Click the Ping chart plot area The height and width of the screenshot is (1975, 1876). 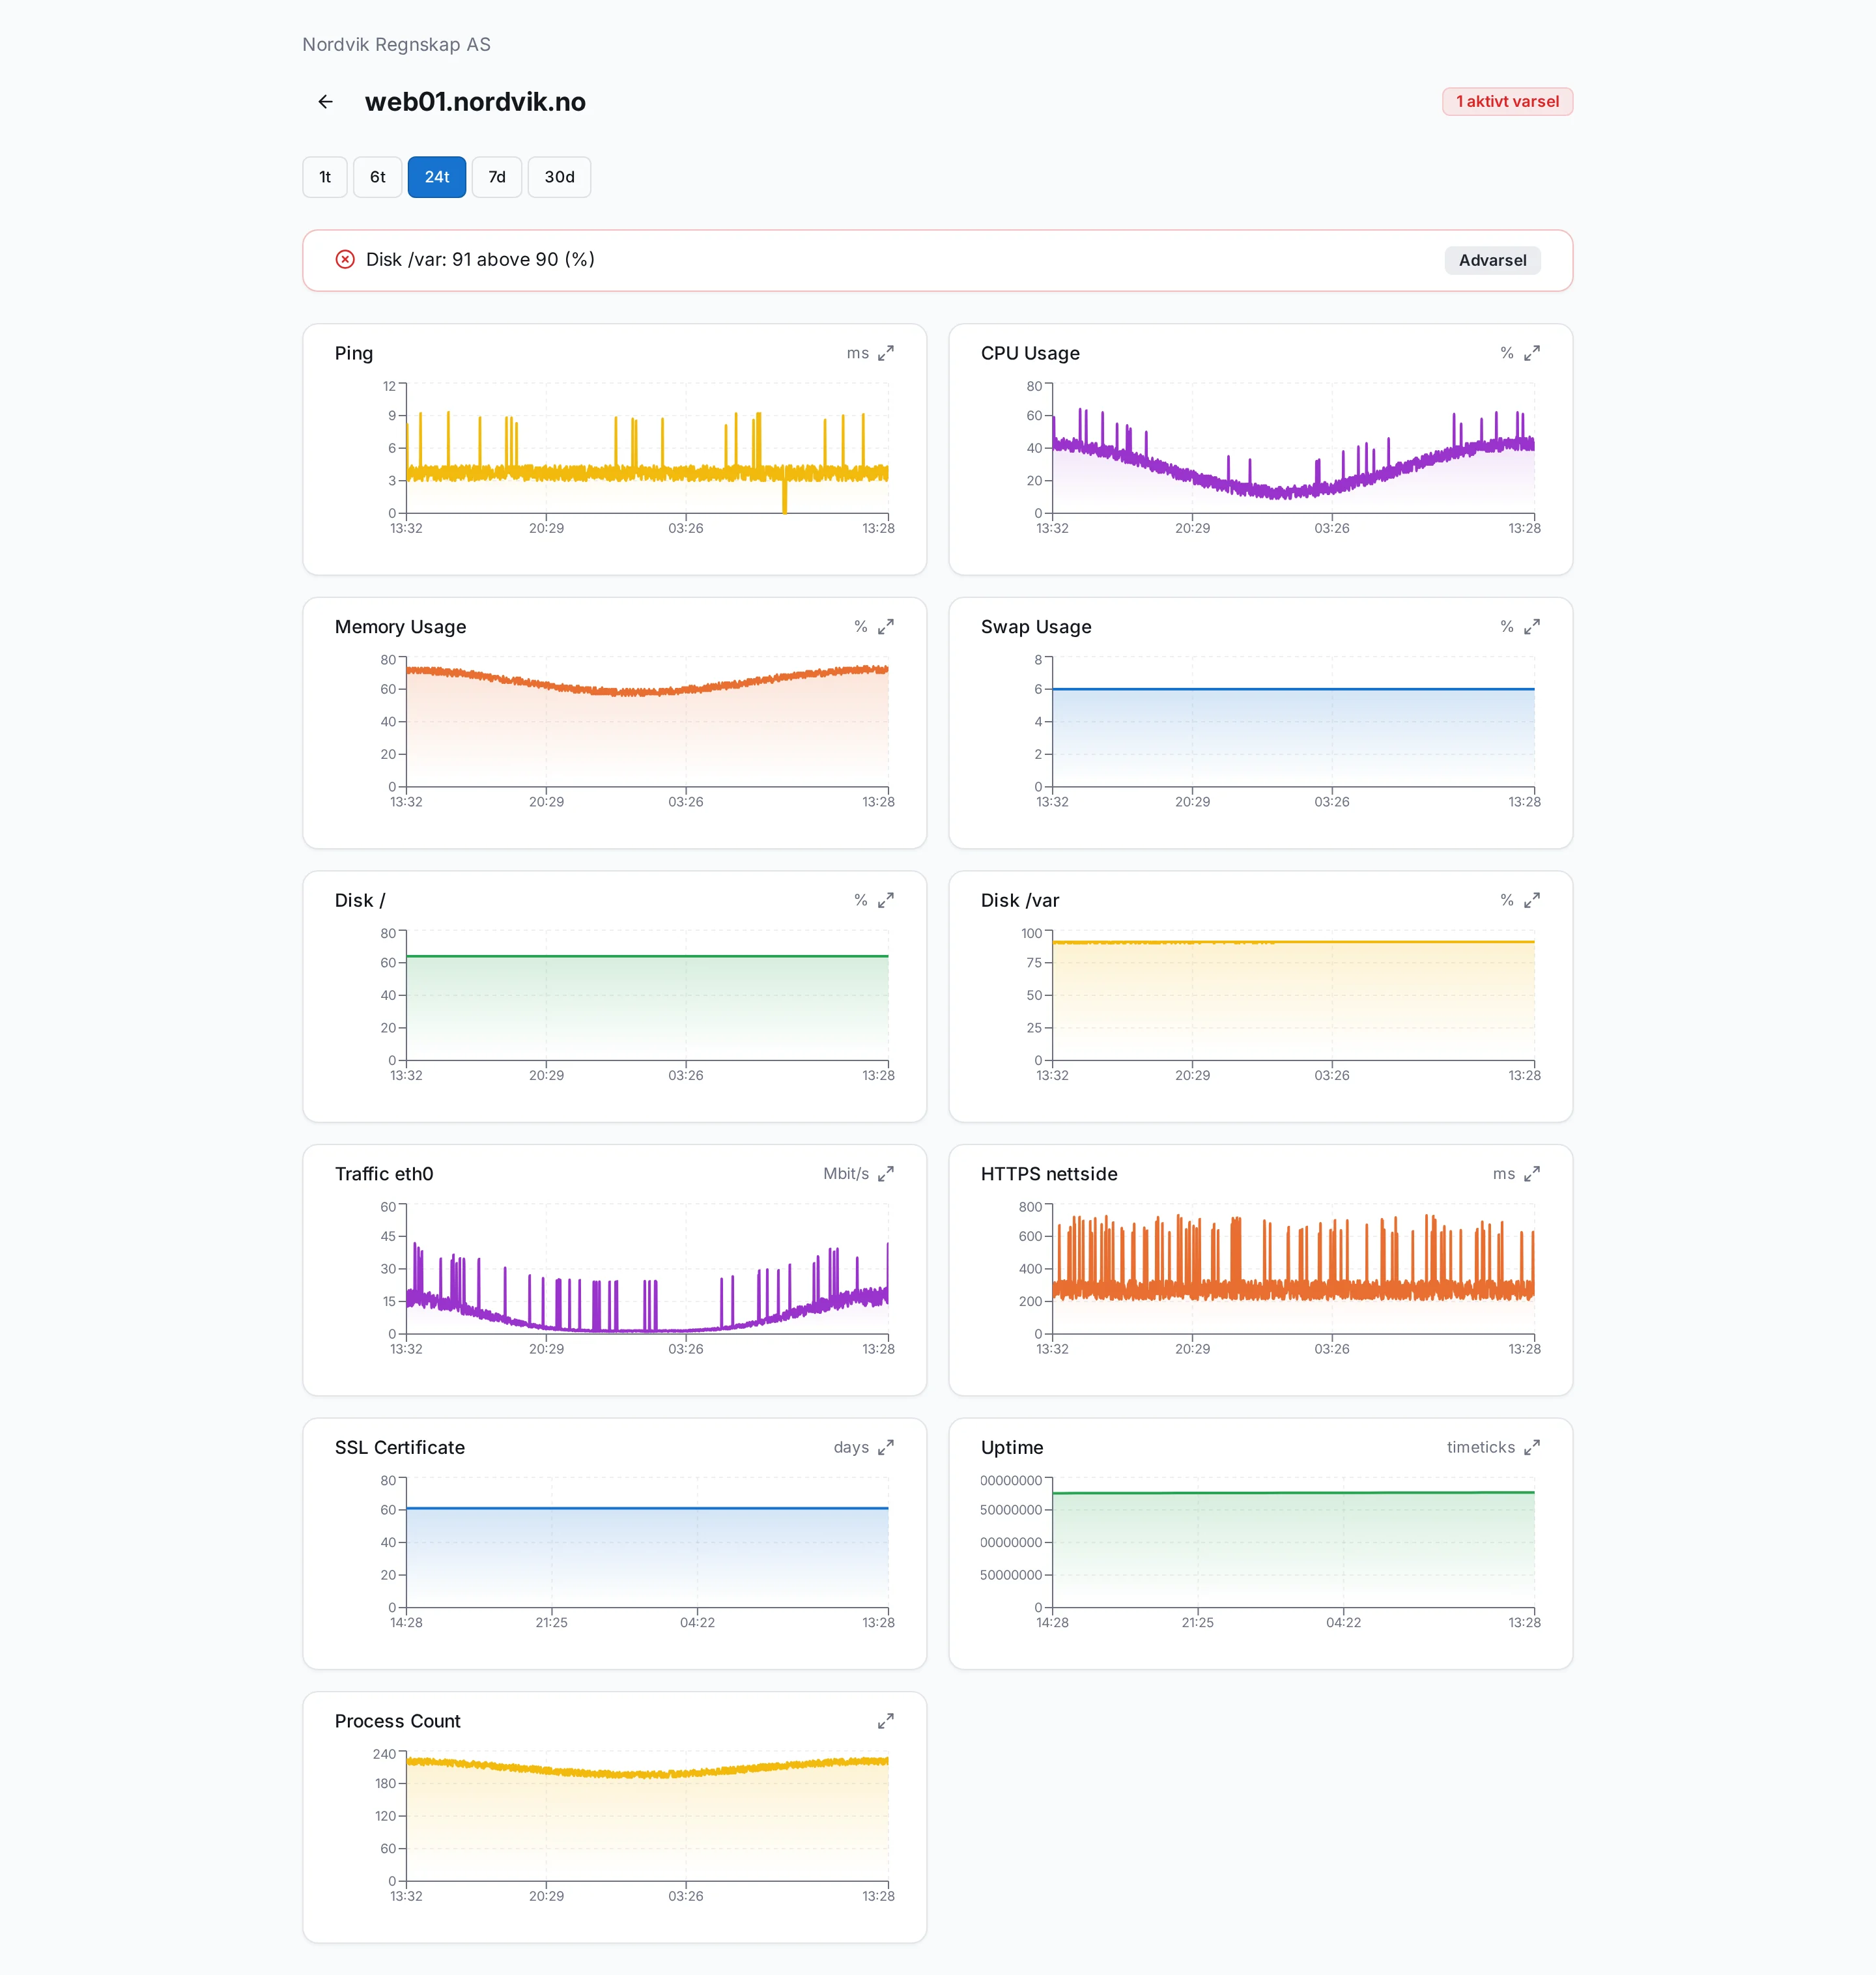647,449
